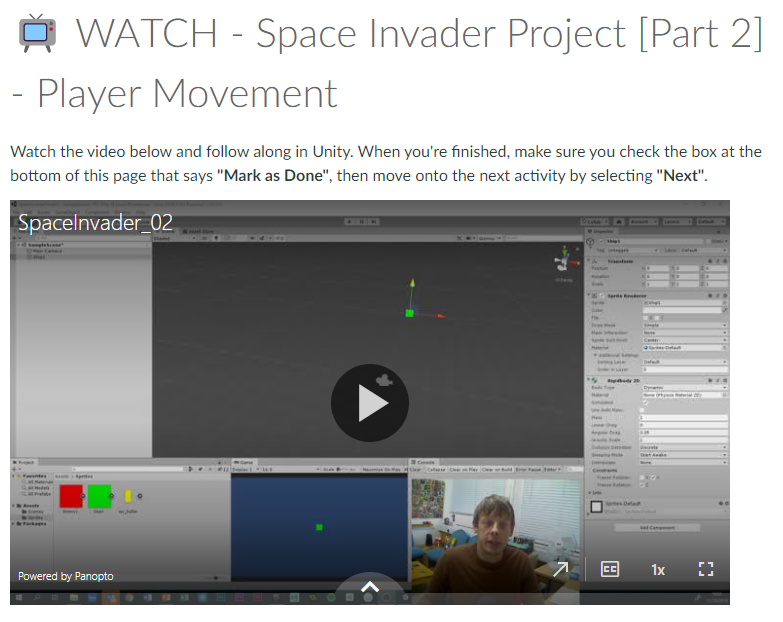The height and width of the screenshot is (622, 783).
Task: Select the green ship sprite asset
Action: pyautogui.click(x=99, y=496)
